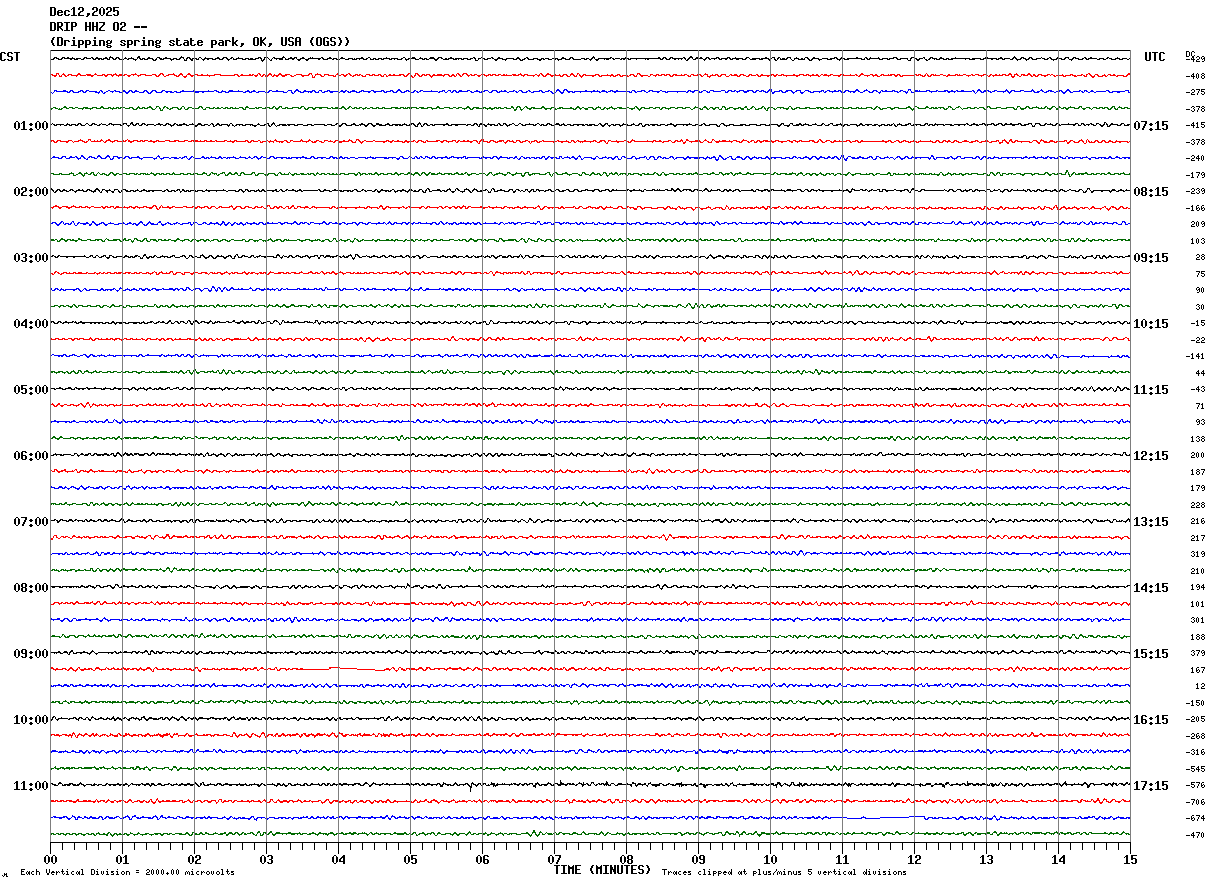This screenshot has height=886, width=1210.
Task: Click the 08 minute axis tick label
Action: 626,859
